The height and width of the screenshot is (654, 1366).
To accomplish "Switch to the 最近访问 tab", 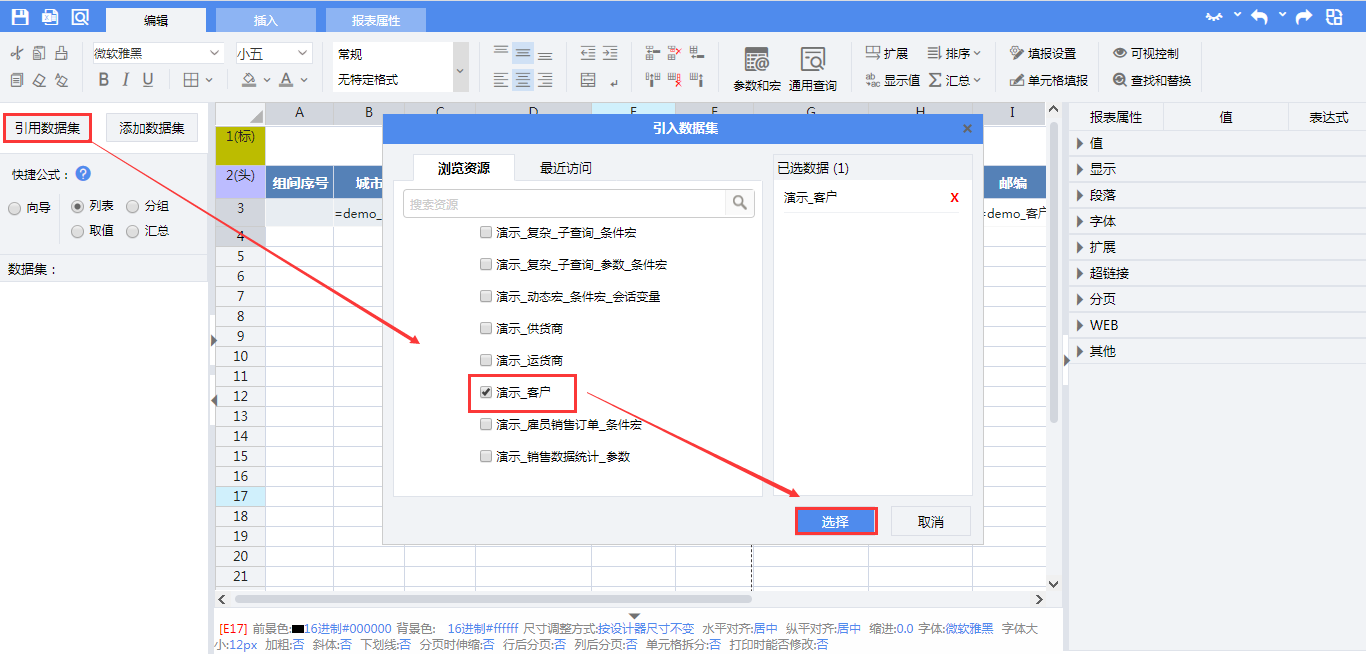I will point(565,168).
